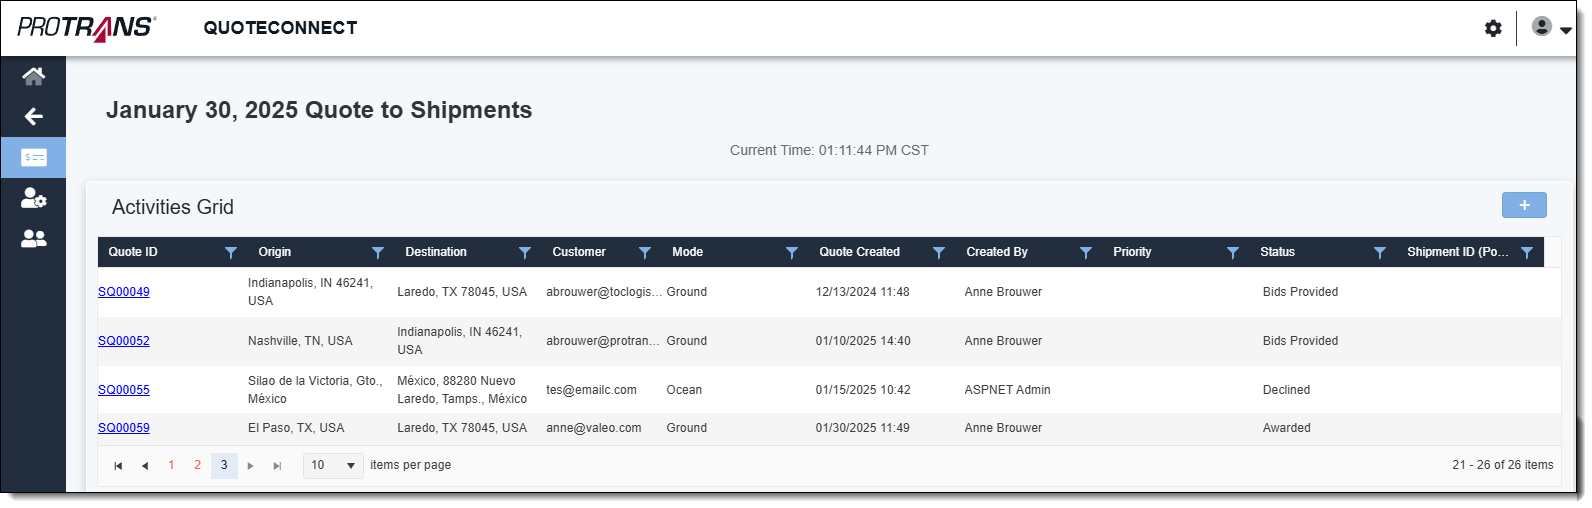The width and height of the screenshot is (1592, 508).
Task: Select the quotes dollar-card sidebar icon
Action: point(34,158)
